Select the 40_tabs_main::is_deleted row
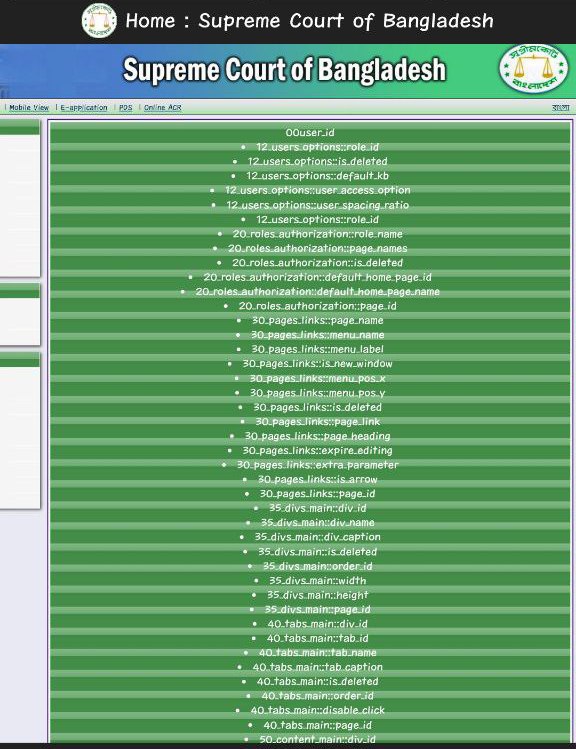This screenshot has width=576, height=749. click(318, 681)
